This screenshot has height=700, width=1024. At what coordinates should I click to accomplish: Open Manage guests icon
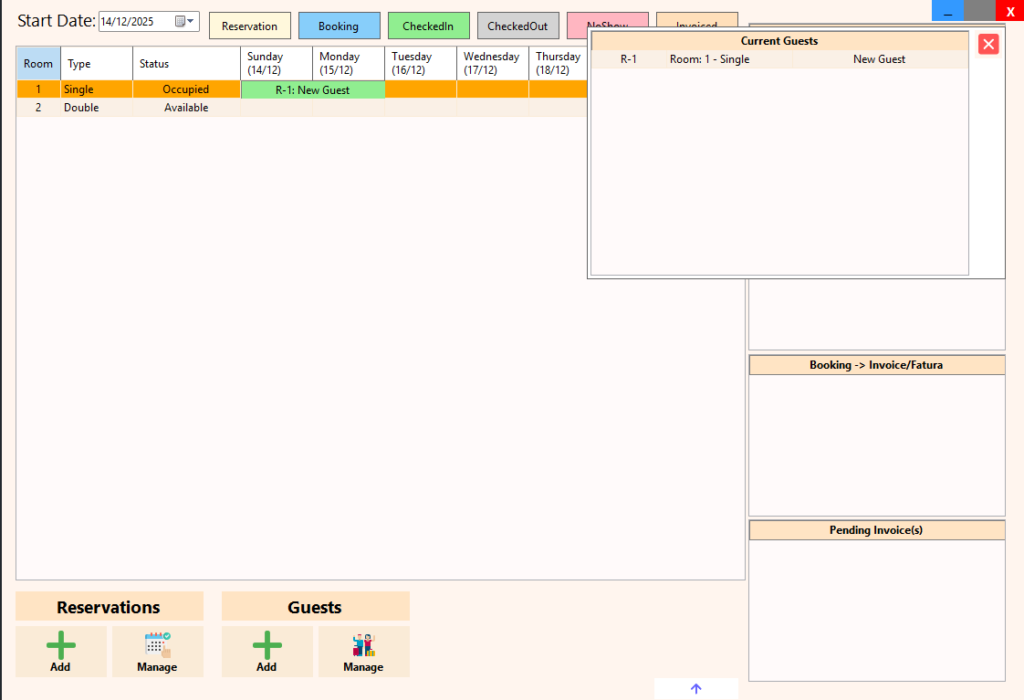(x=363, y=646)
